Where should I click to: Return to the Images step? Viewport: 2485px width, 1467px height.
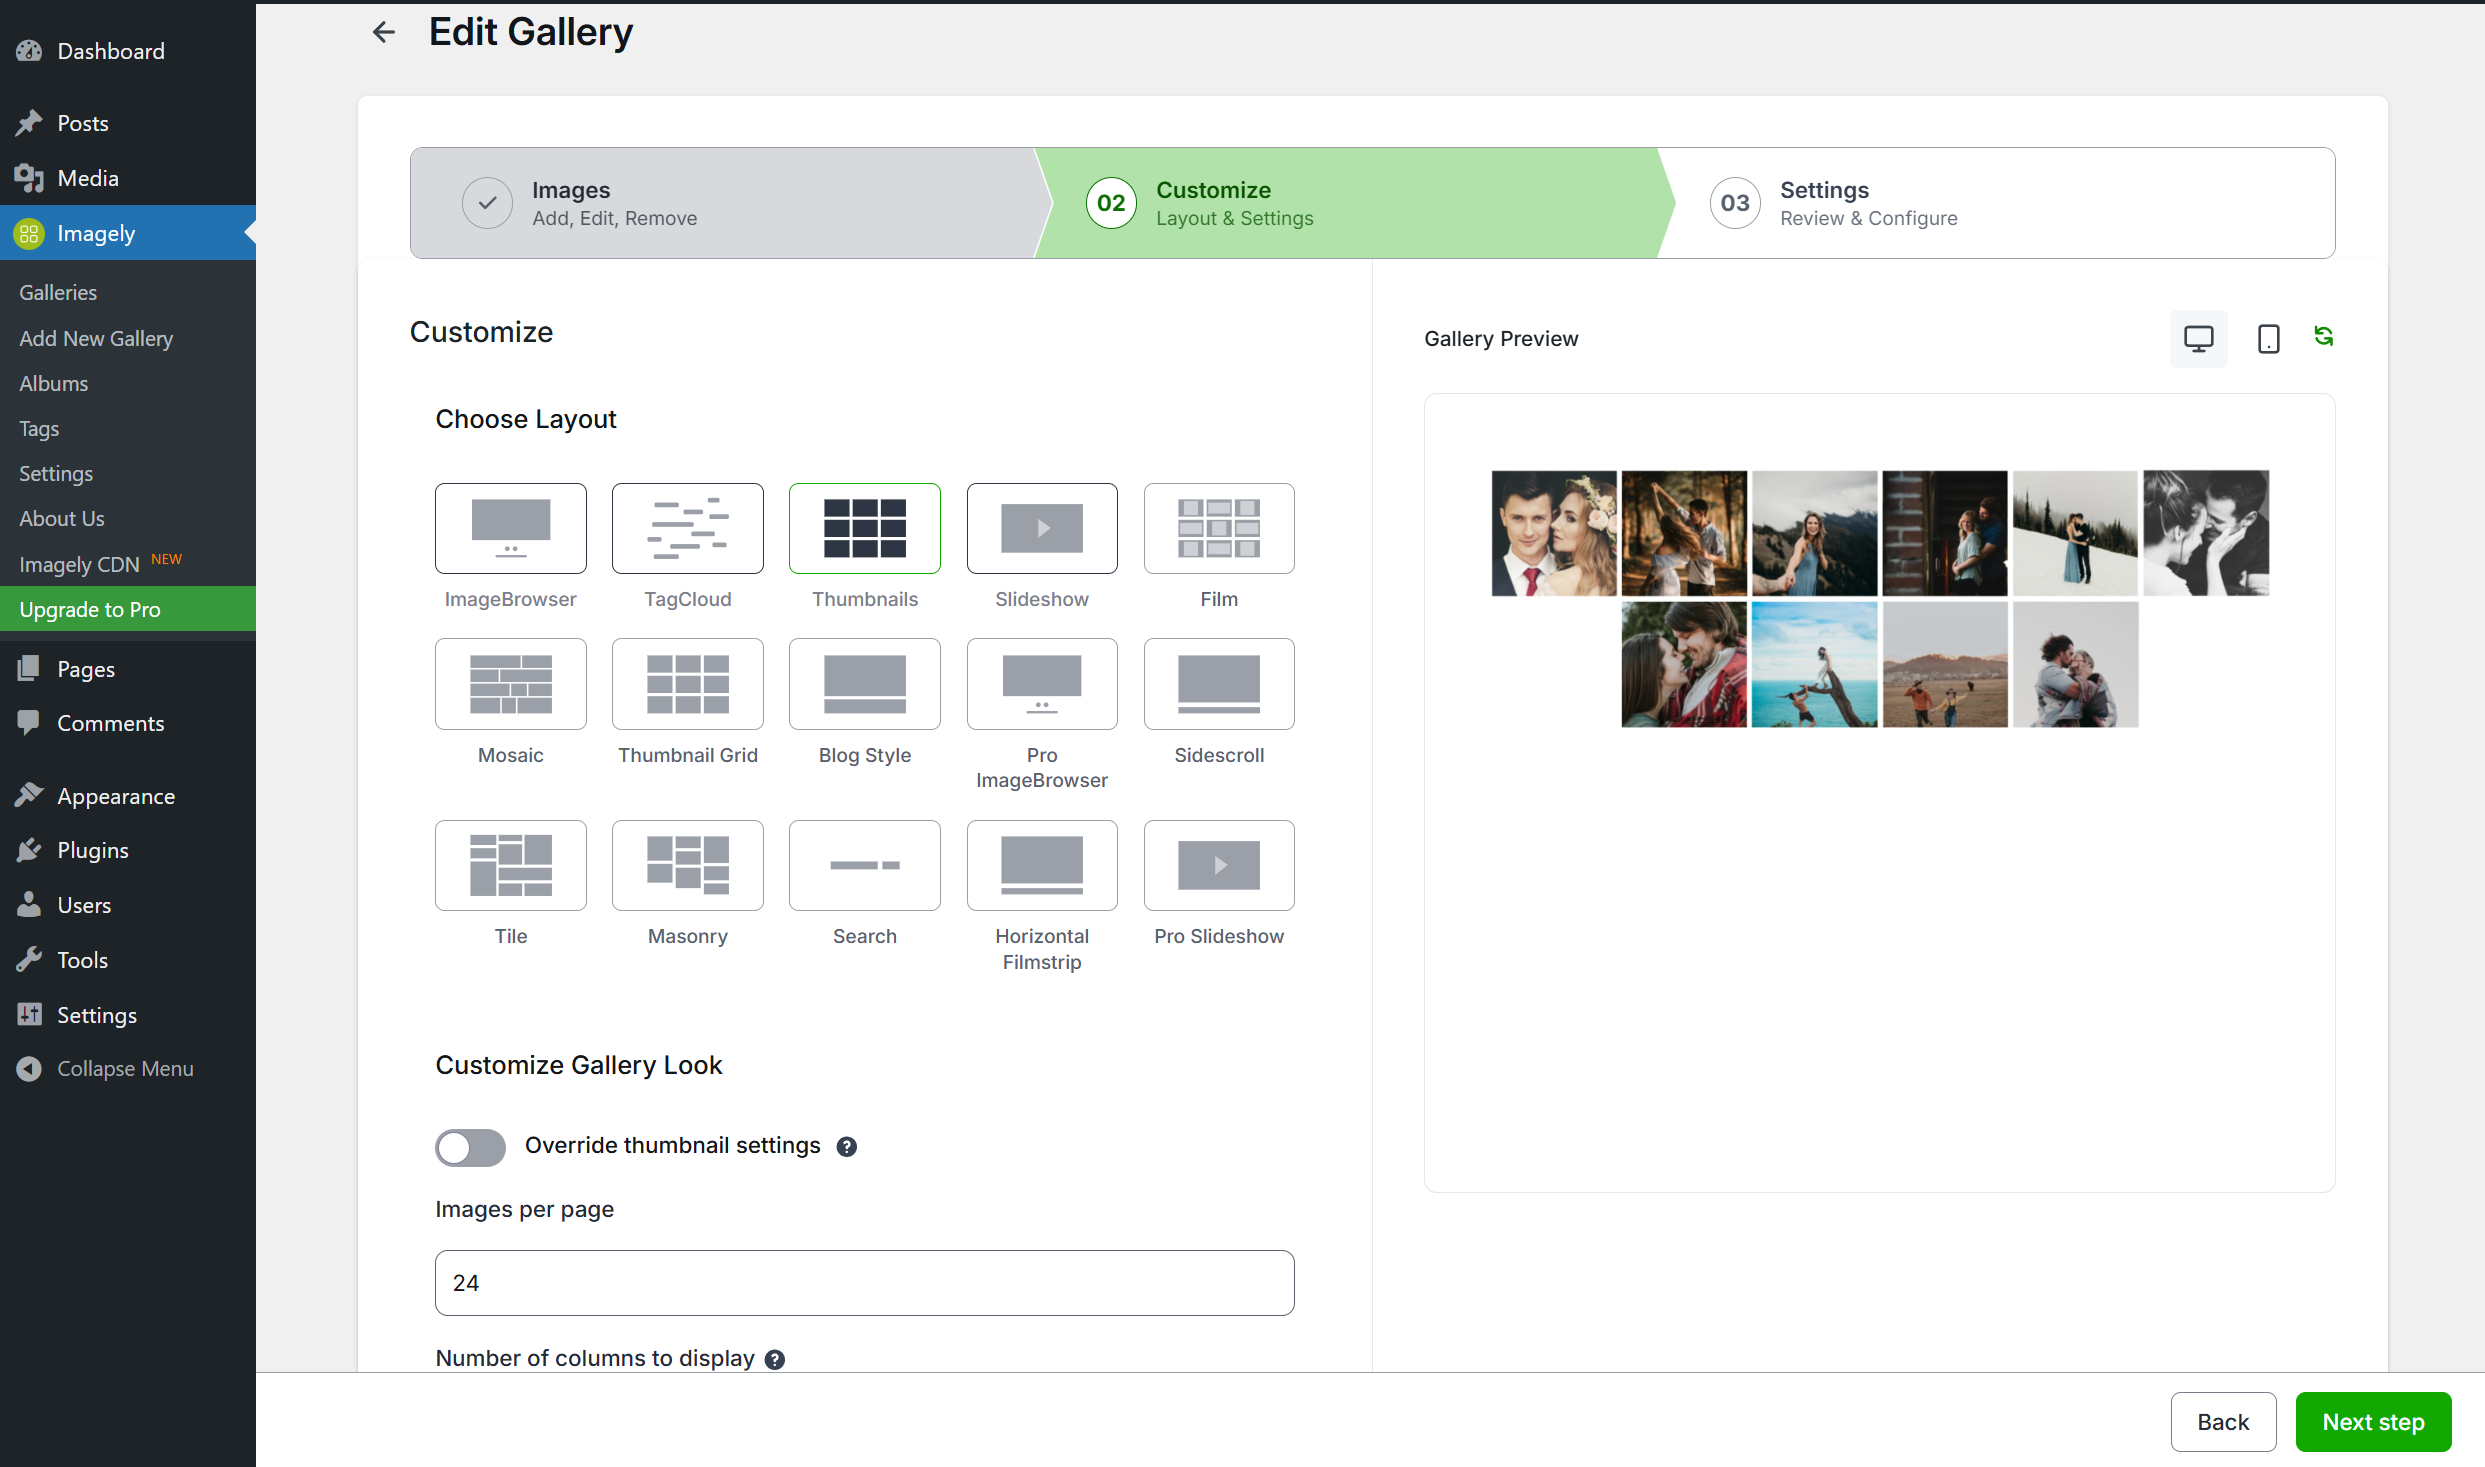click(614, 203)
